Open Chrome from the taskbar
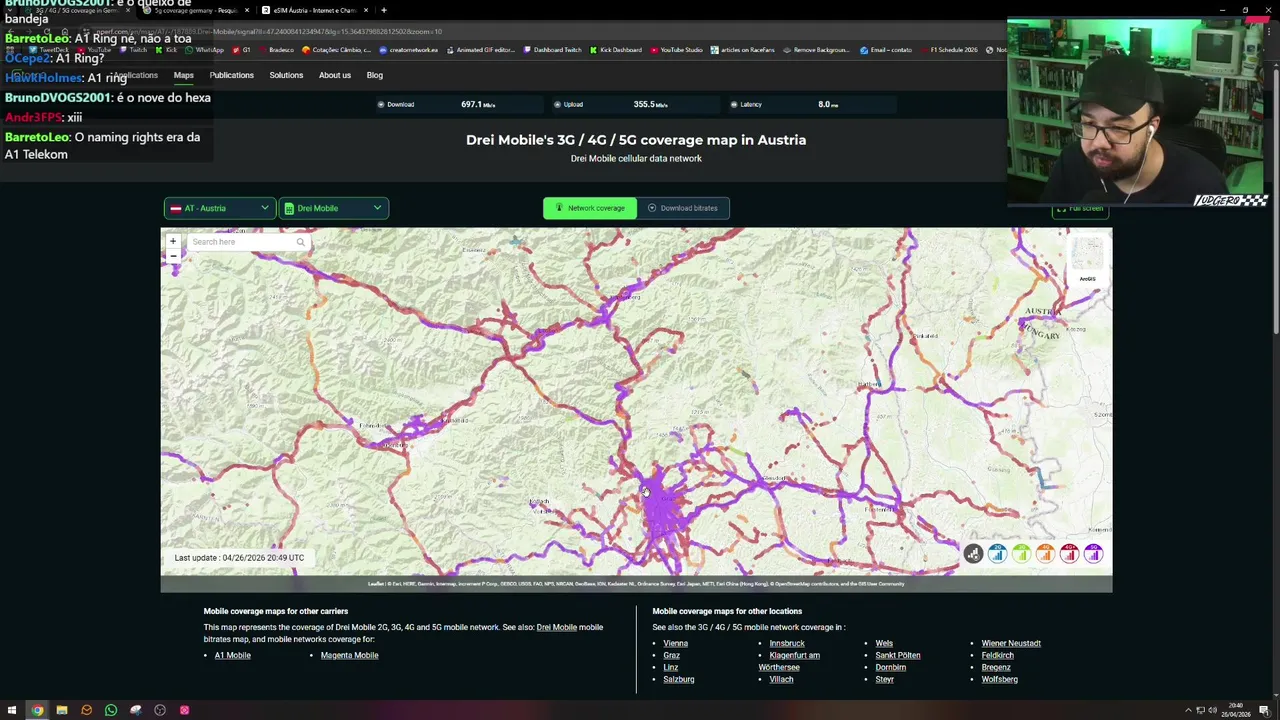Viewport: 1280px width, 720px height. point(37,710)
